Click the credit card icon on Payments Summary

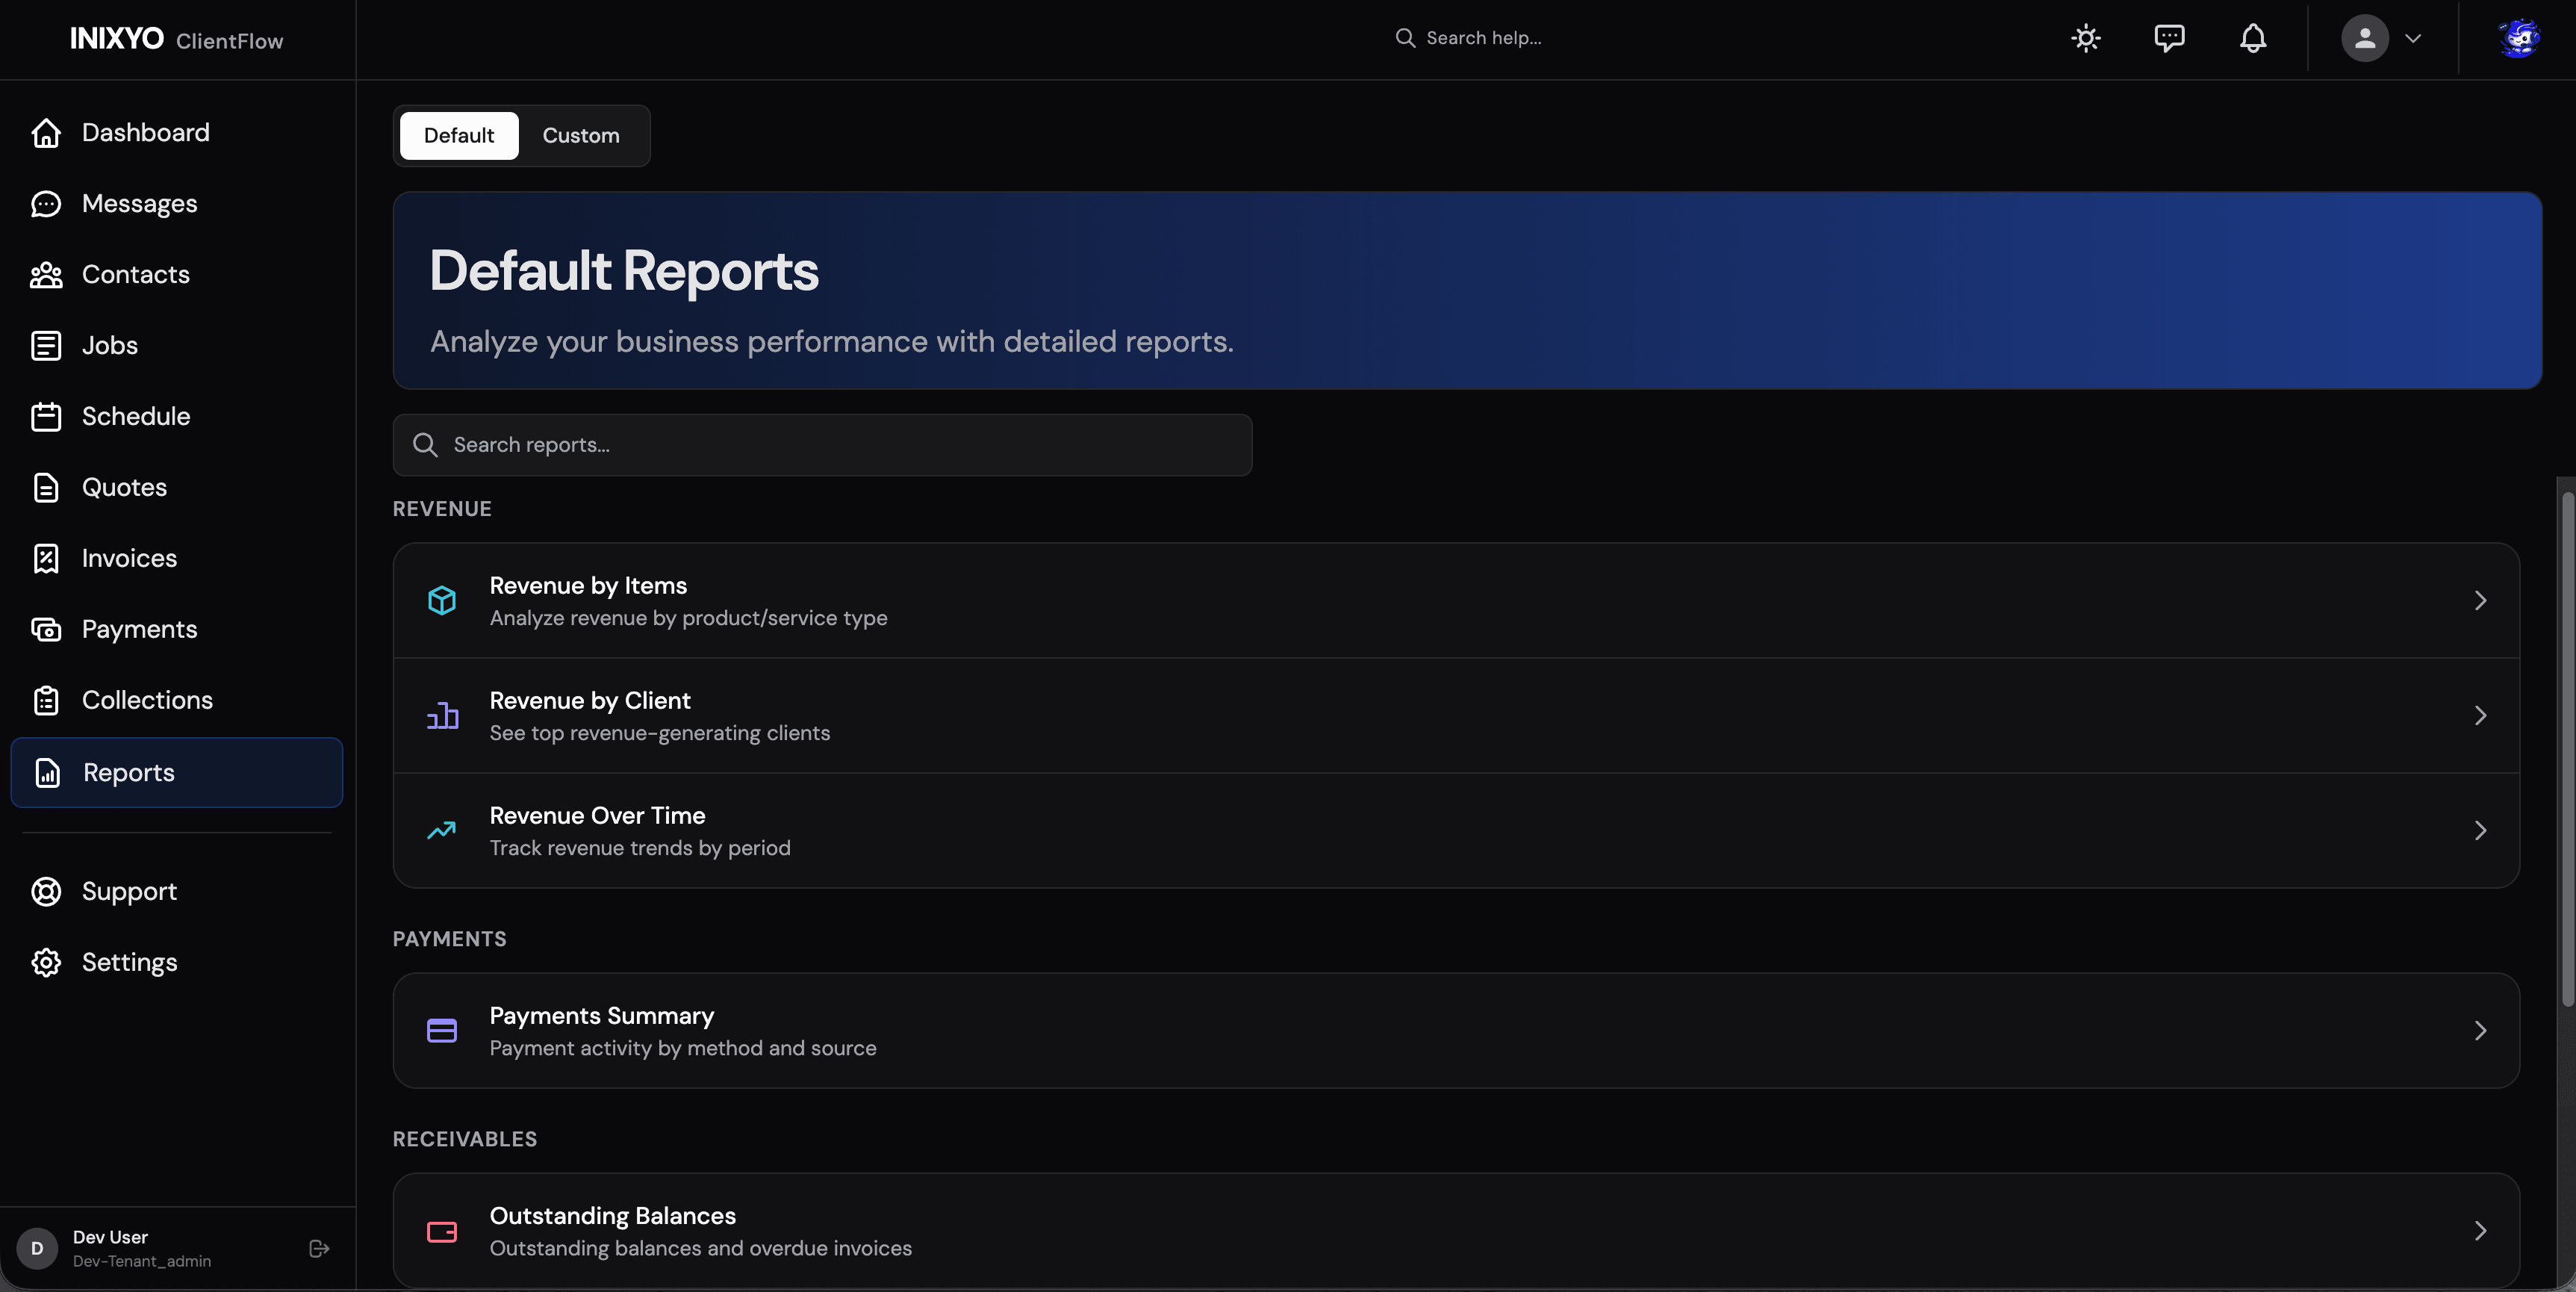click(x=441, y=1030)
